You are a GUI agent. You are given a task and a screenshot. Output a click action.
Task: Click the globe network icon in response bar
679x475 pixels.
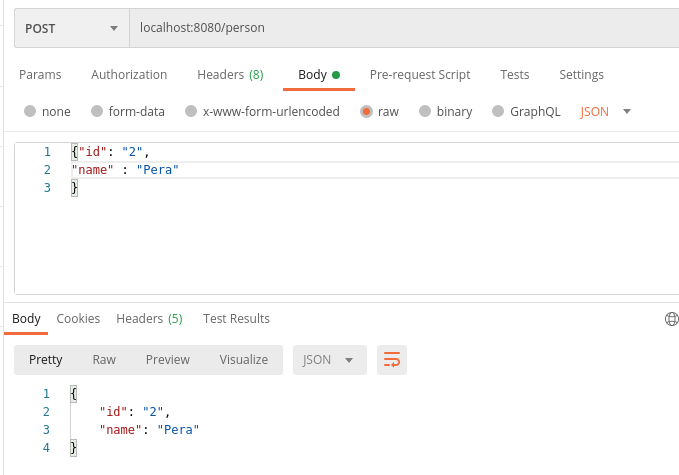pyautogui.click(x=672, y=319)
